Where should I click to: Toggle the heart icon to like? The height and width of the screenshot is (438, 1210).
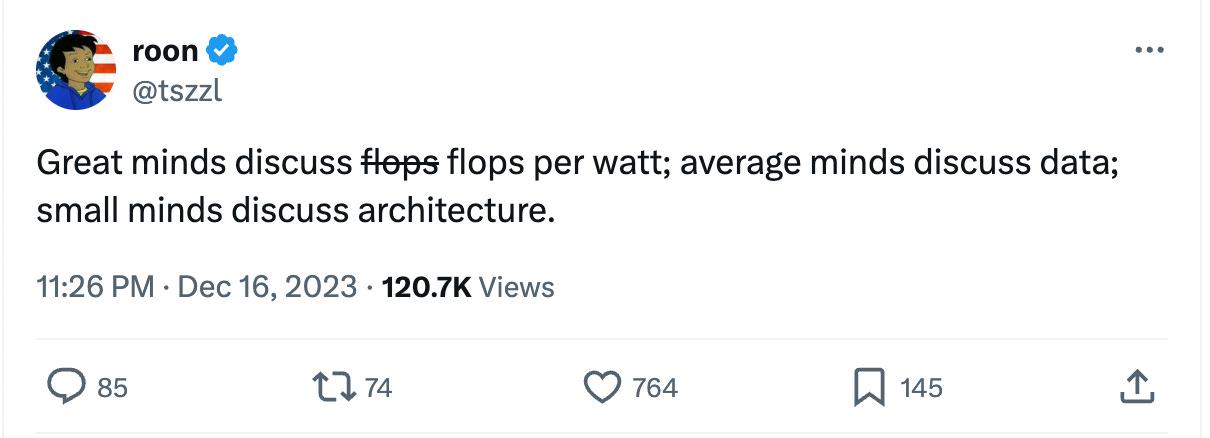point(601,387)
